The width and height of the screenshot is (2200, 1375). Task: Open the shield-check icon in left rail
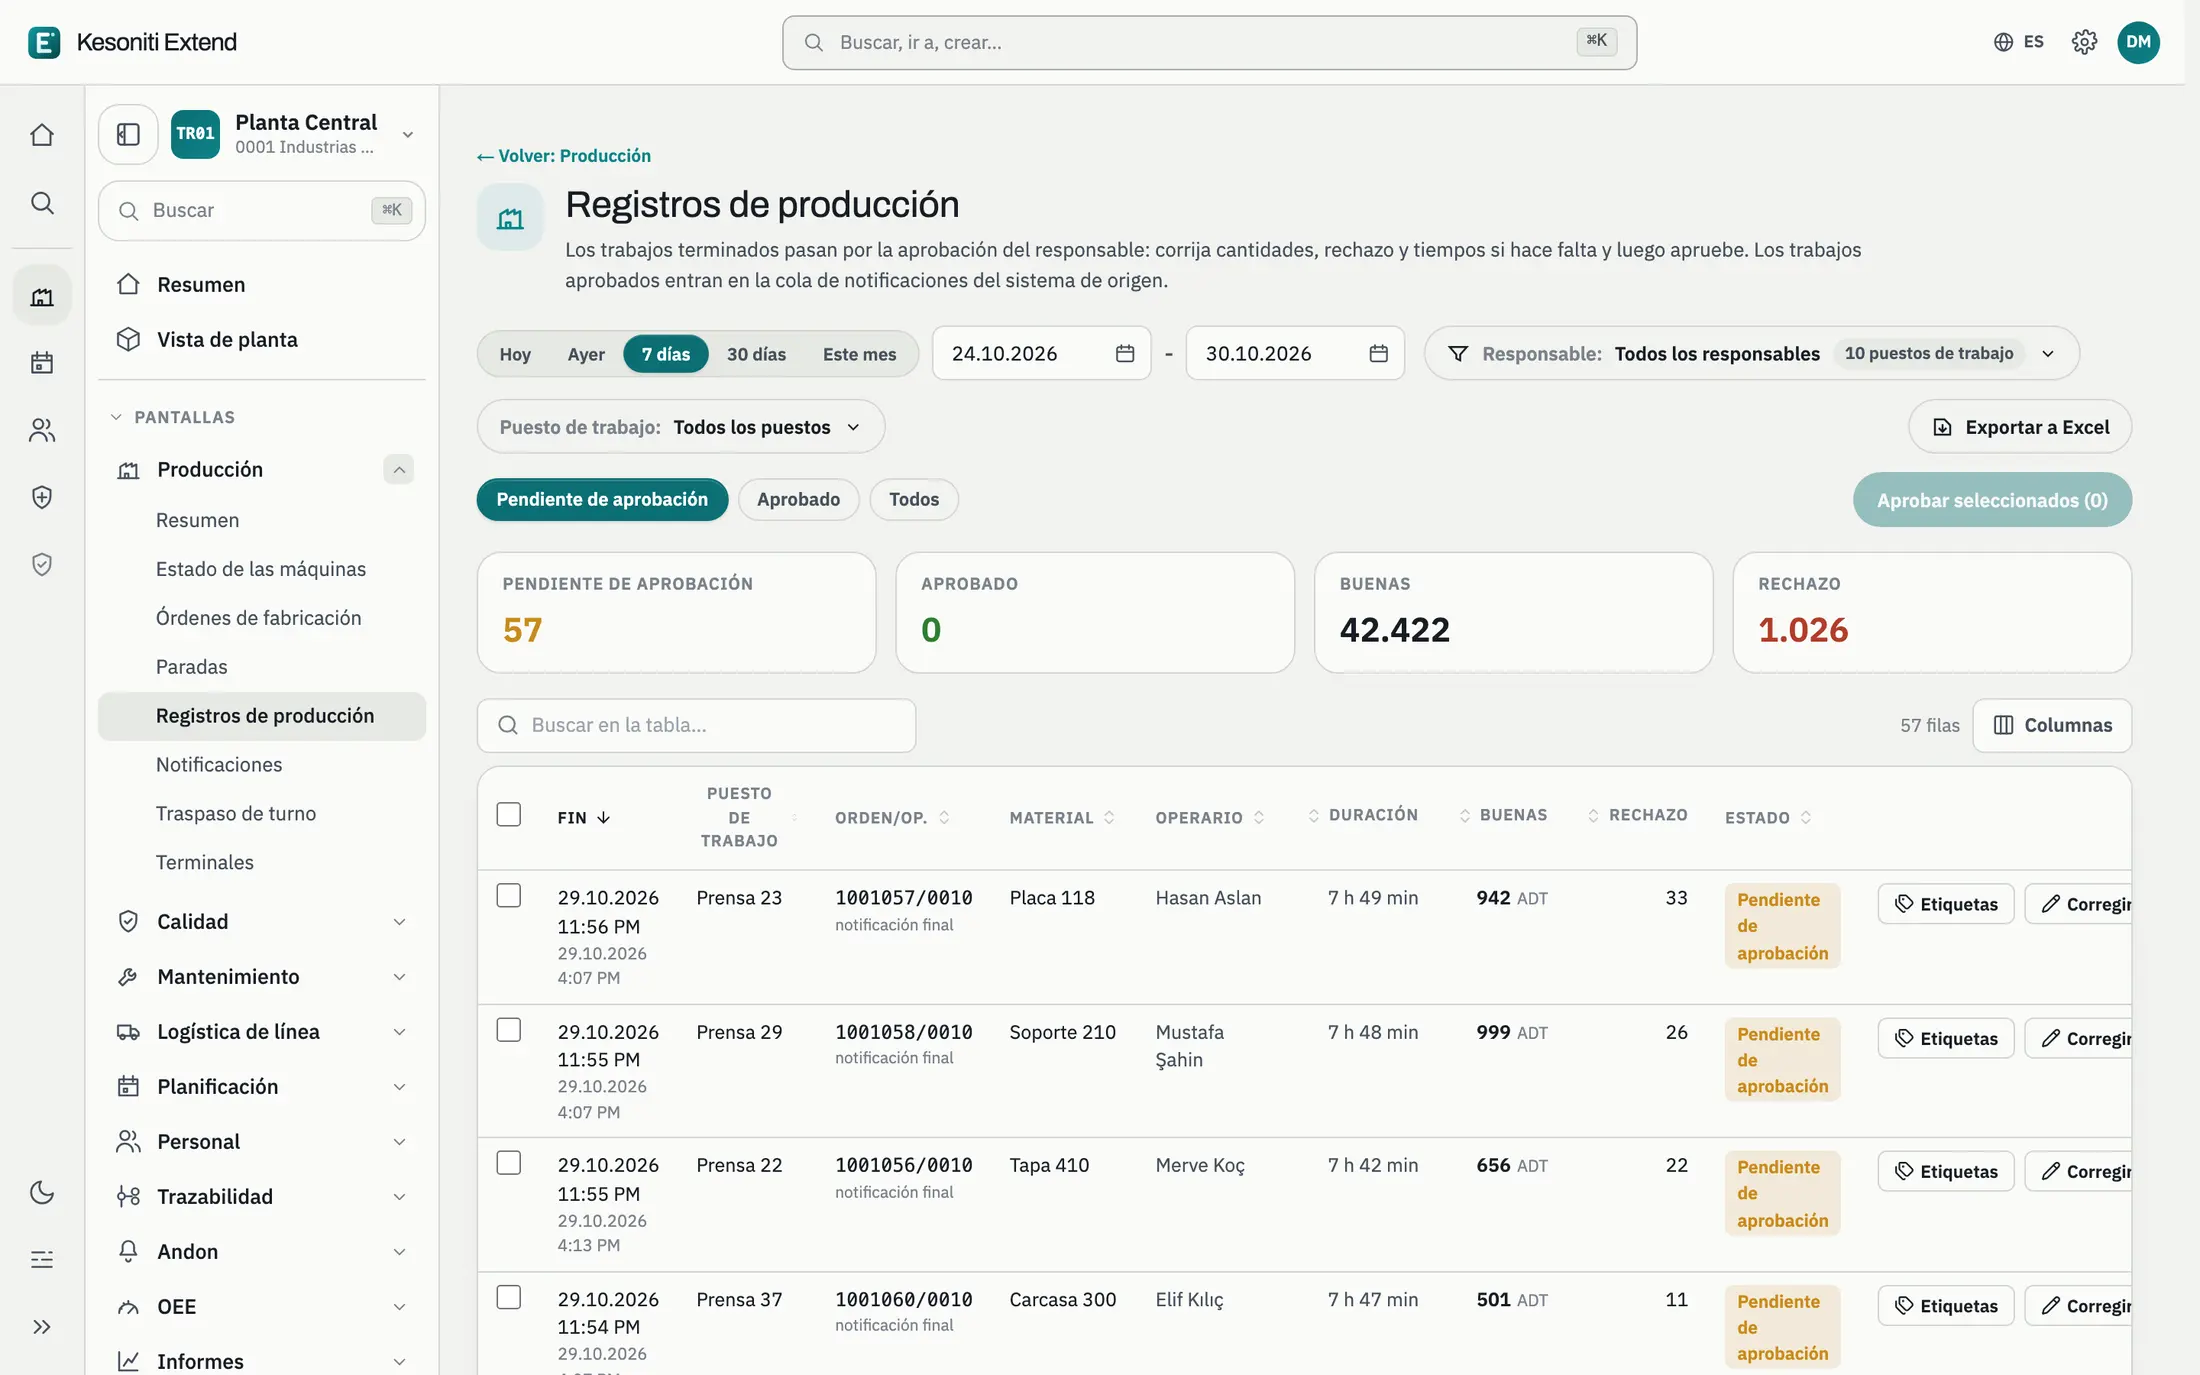click(42, 564)
